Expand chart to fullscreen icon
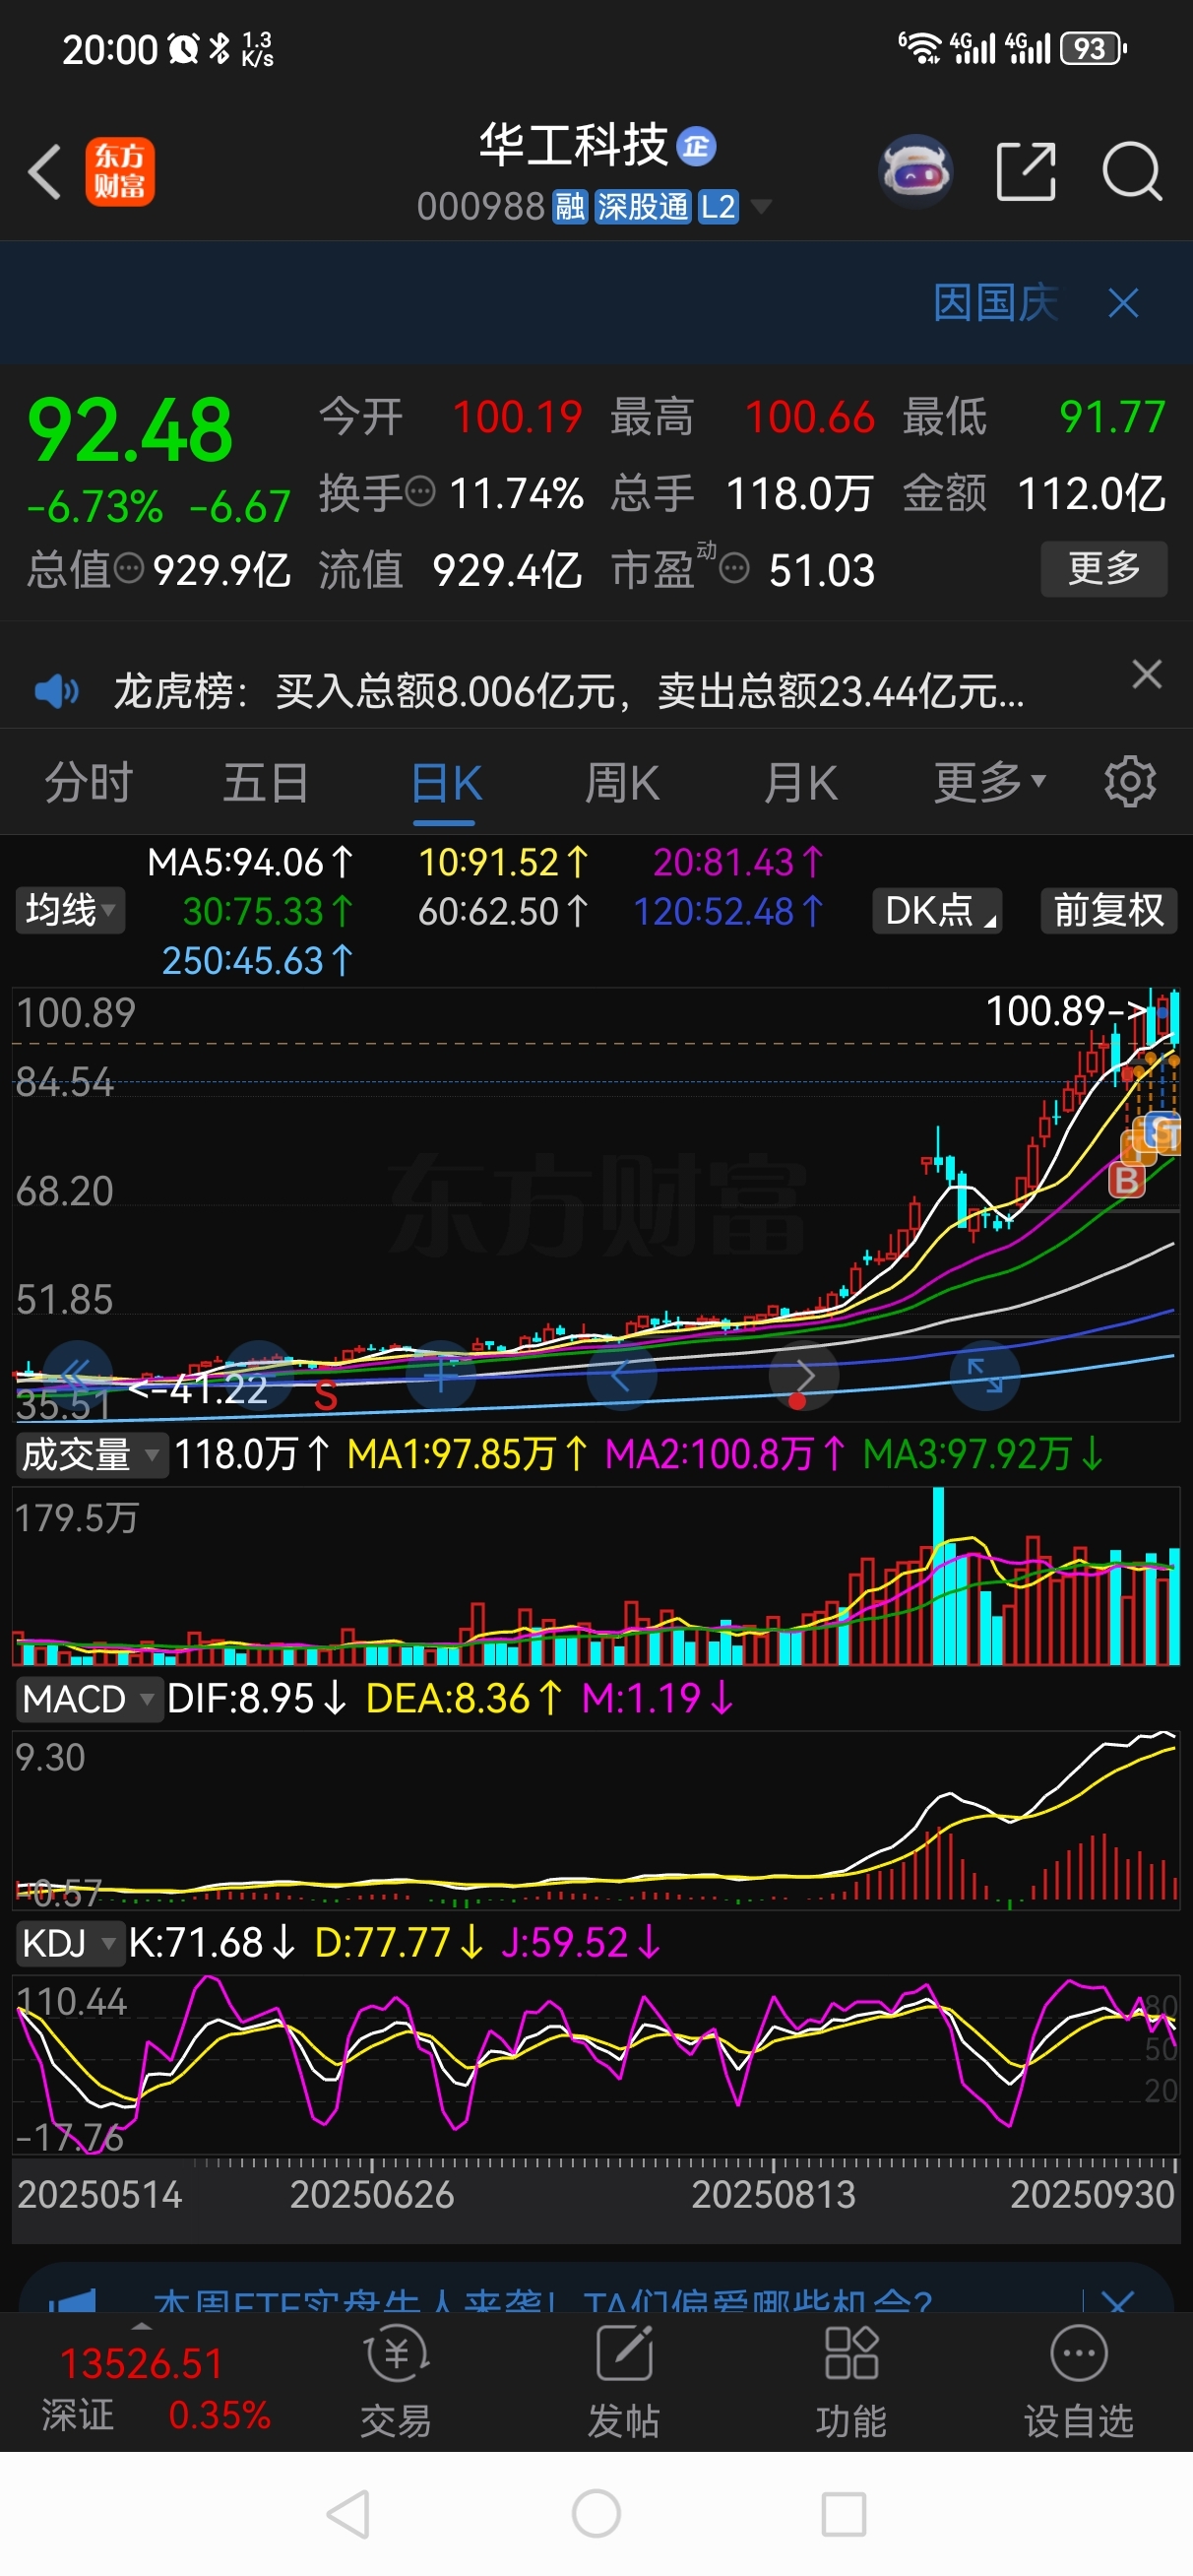 click(x=985, y=1375)
